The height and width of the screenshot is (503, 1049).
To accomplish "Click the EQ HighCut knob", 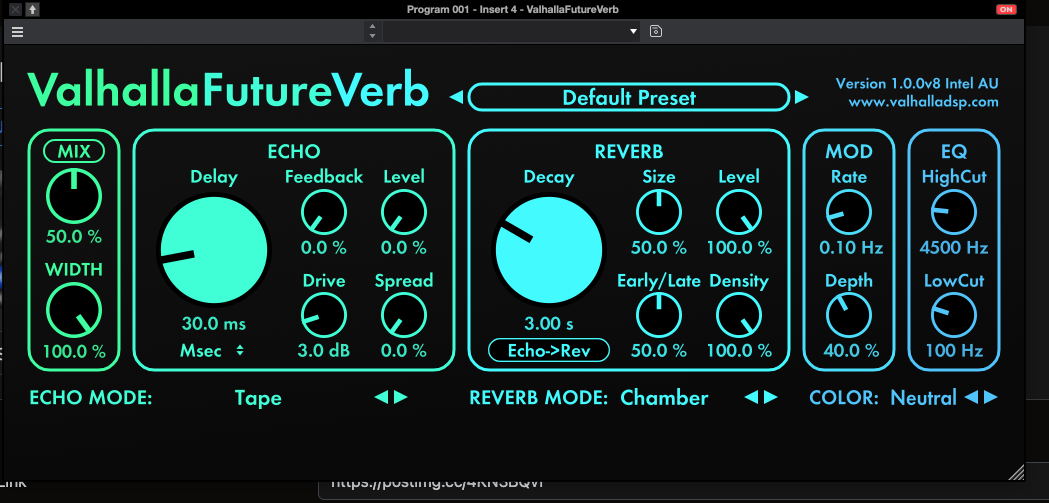I will (x=954, y=213).
